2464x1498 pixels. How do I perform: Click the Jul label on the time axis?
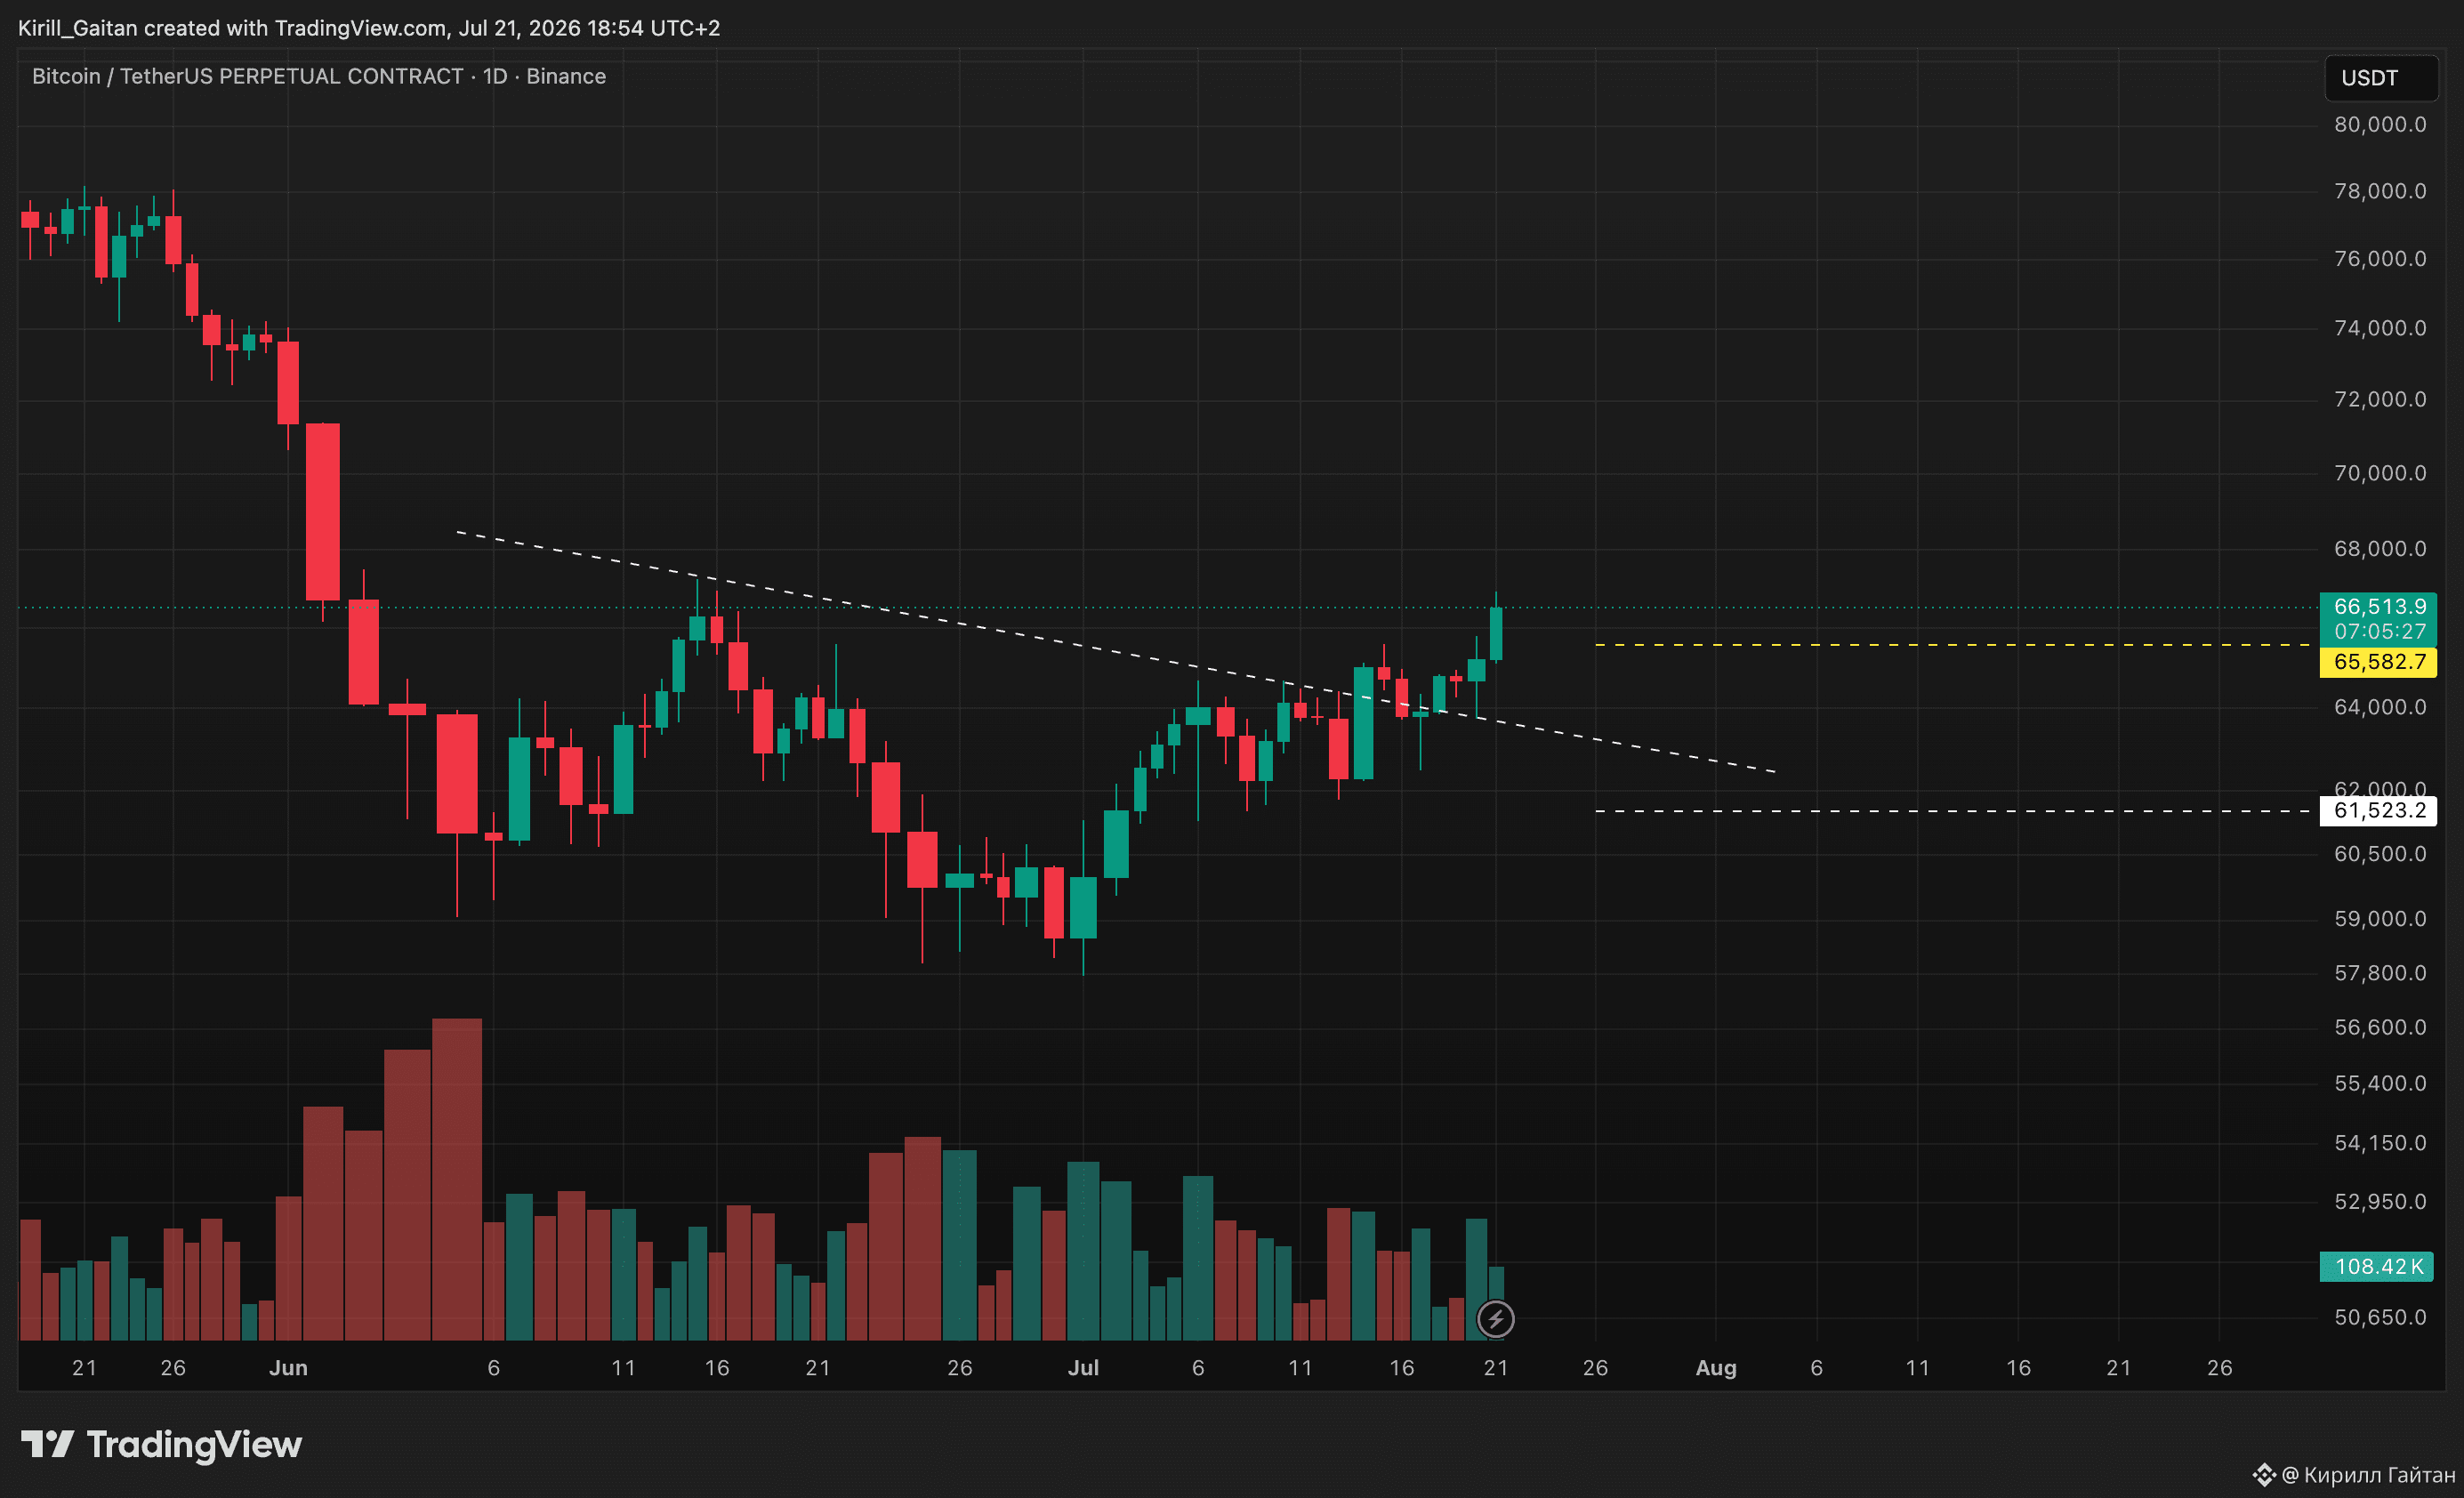1083,1368
